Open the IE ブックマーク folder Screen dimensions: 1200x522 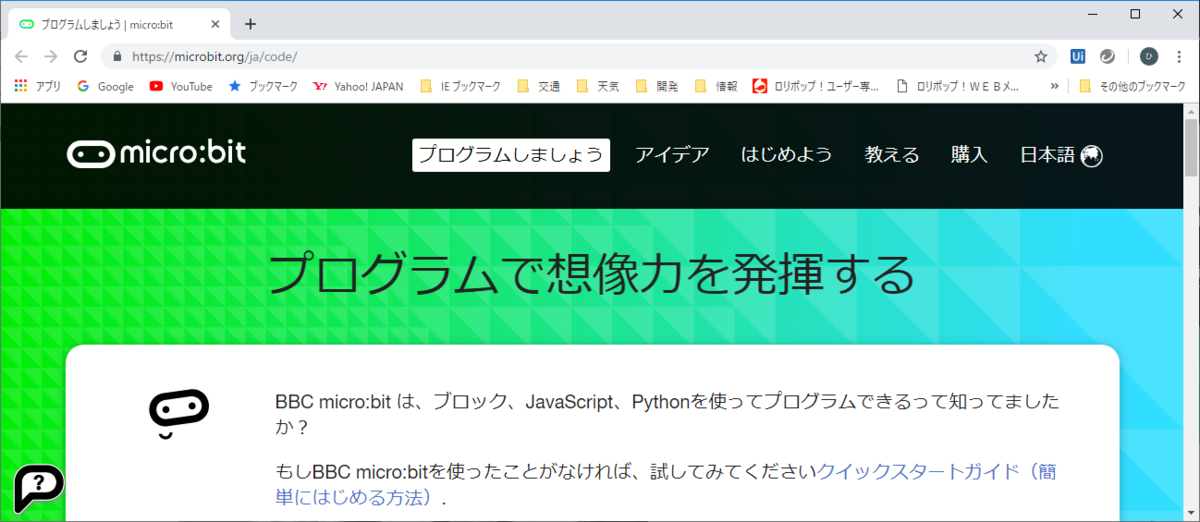tap(461, 86)
